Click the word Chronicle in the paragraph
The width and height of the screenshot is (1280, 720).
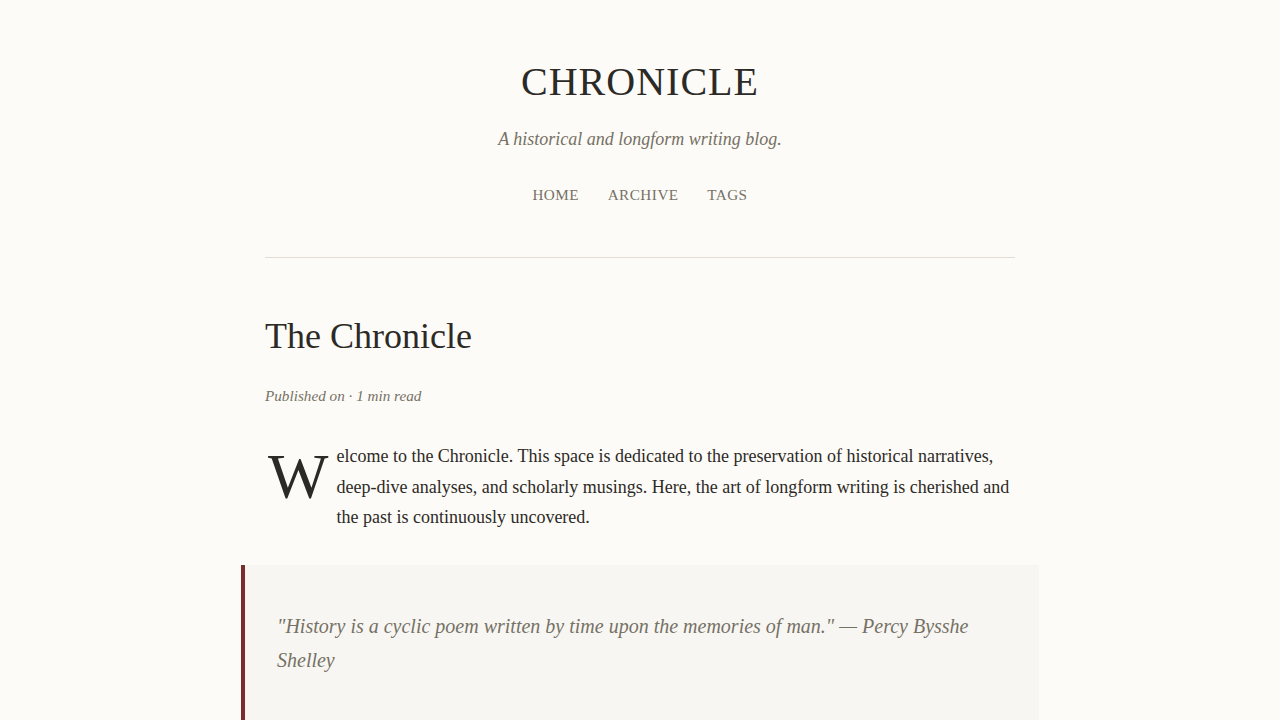point(472,456)
